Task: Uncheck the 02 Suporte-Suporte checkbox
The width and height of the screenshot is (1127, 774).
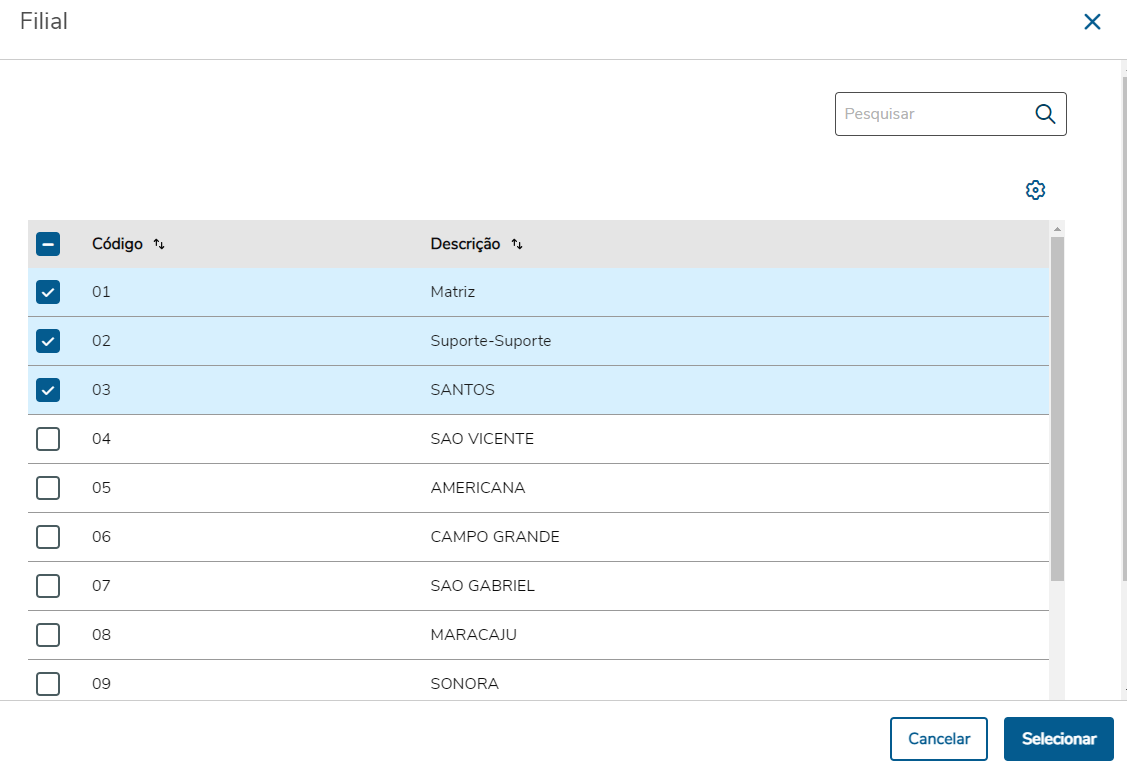Action: pos(48,341)
